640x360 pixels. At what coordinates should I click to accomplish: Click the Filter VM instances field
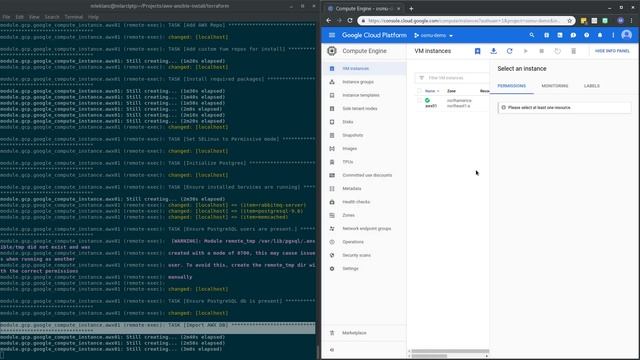[452, 78]
